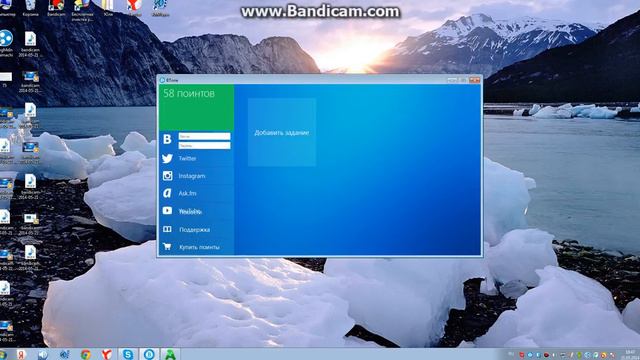
Task: Select the Hamachi desktop icon
Action: point(6,44)
